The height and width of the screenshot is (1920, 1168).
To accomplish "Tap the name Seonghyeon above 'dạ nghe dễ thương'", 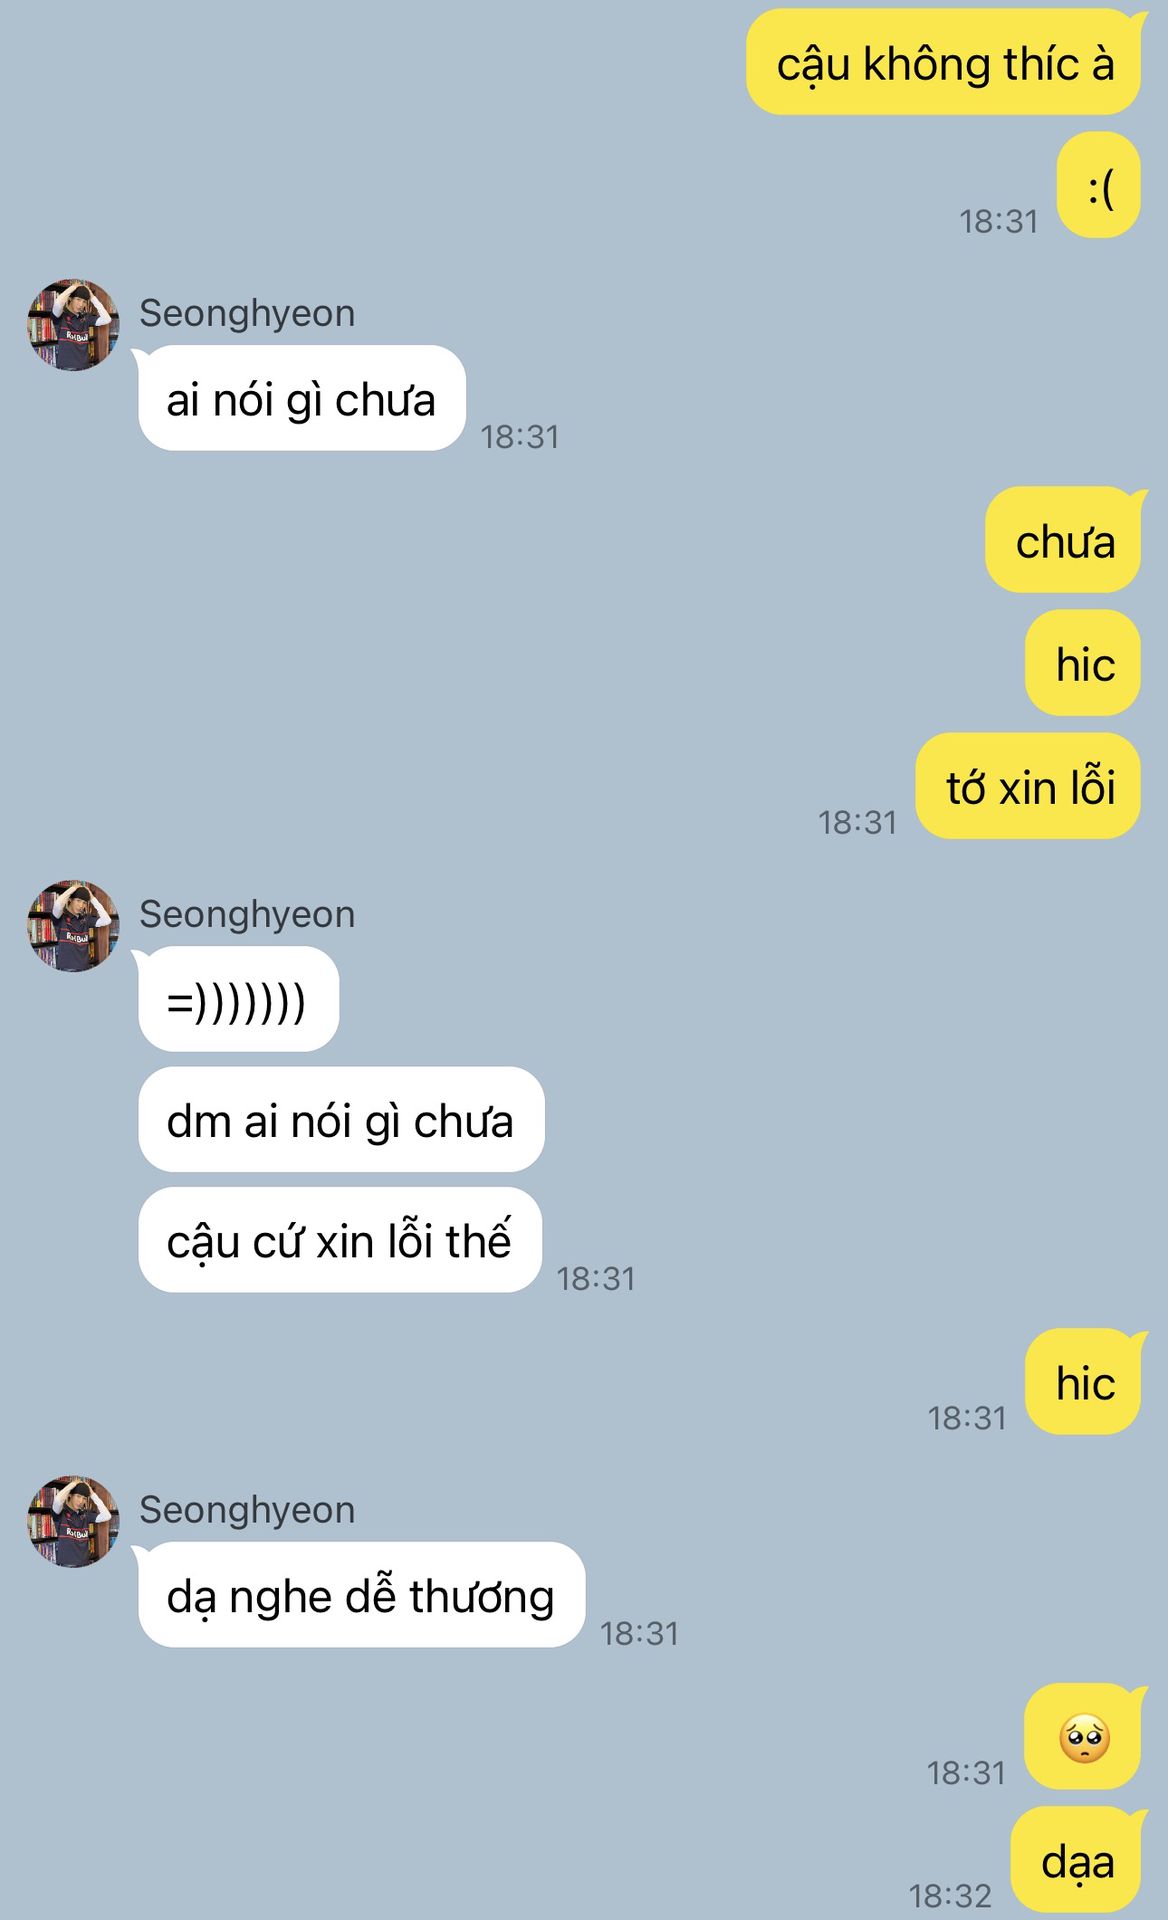I will [x=247, y=1509].
